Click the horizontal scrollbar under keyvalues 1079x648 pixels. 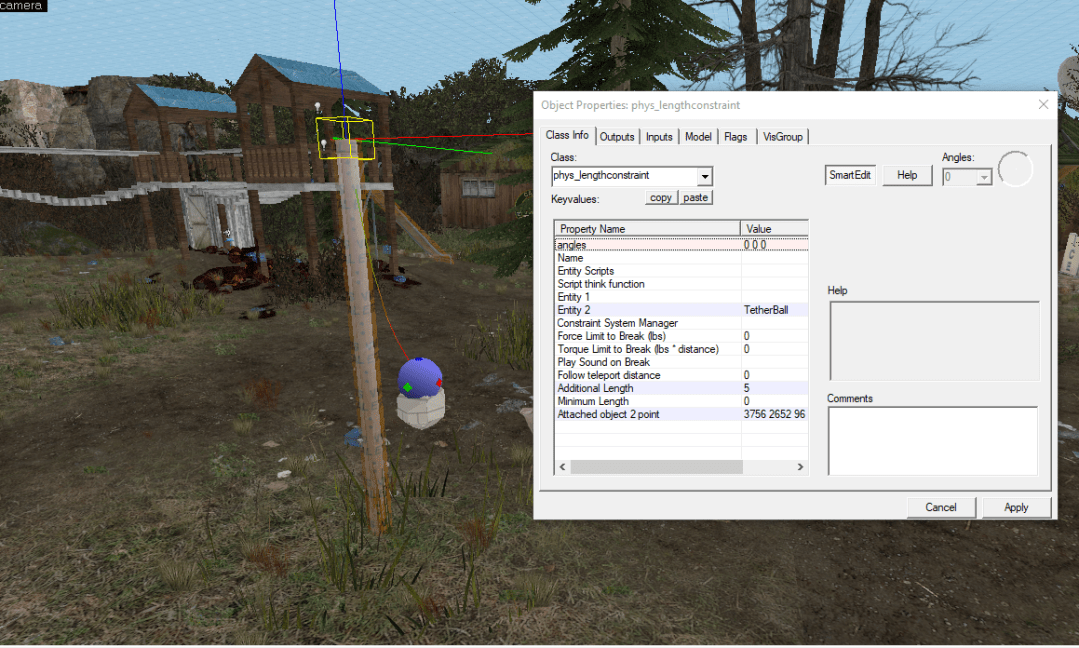[x=656, y=467]
